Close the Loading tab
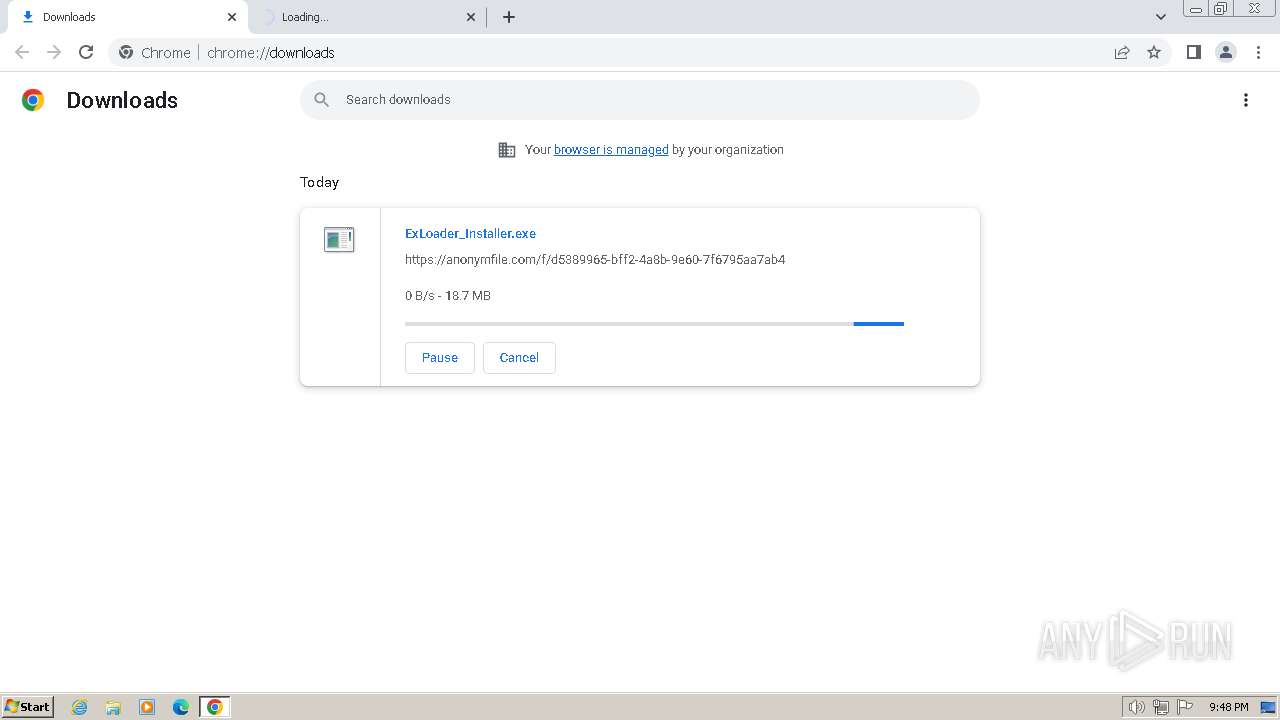Image resolution: width=1280 pixels, height=720 pixels. click(x=471, y=17)
